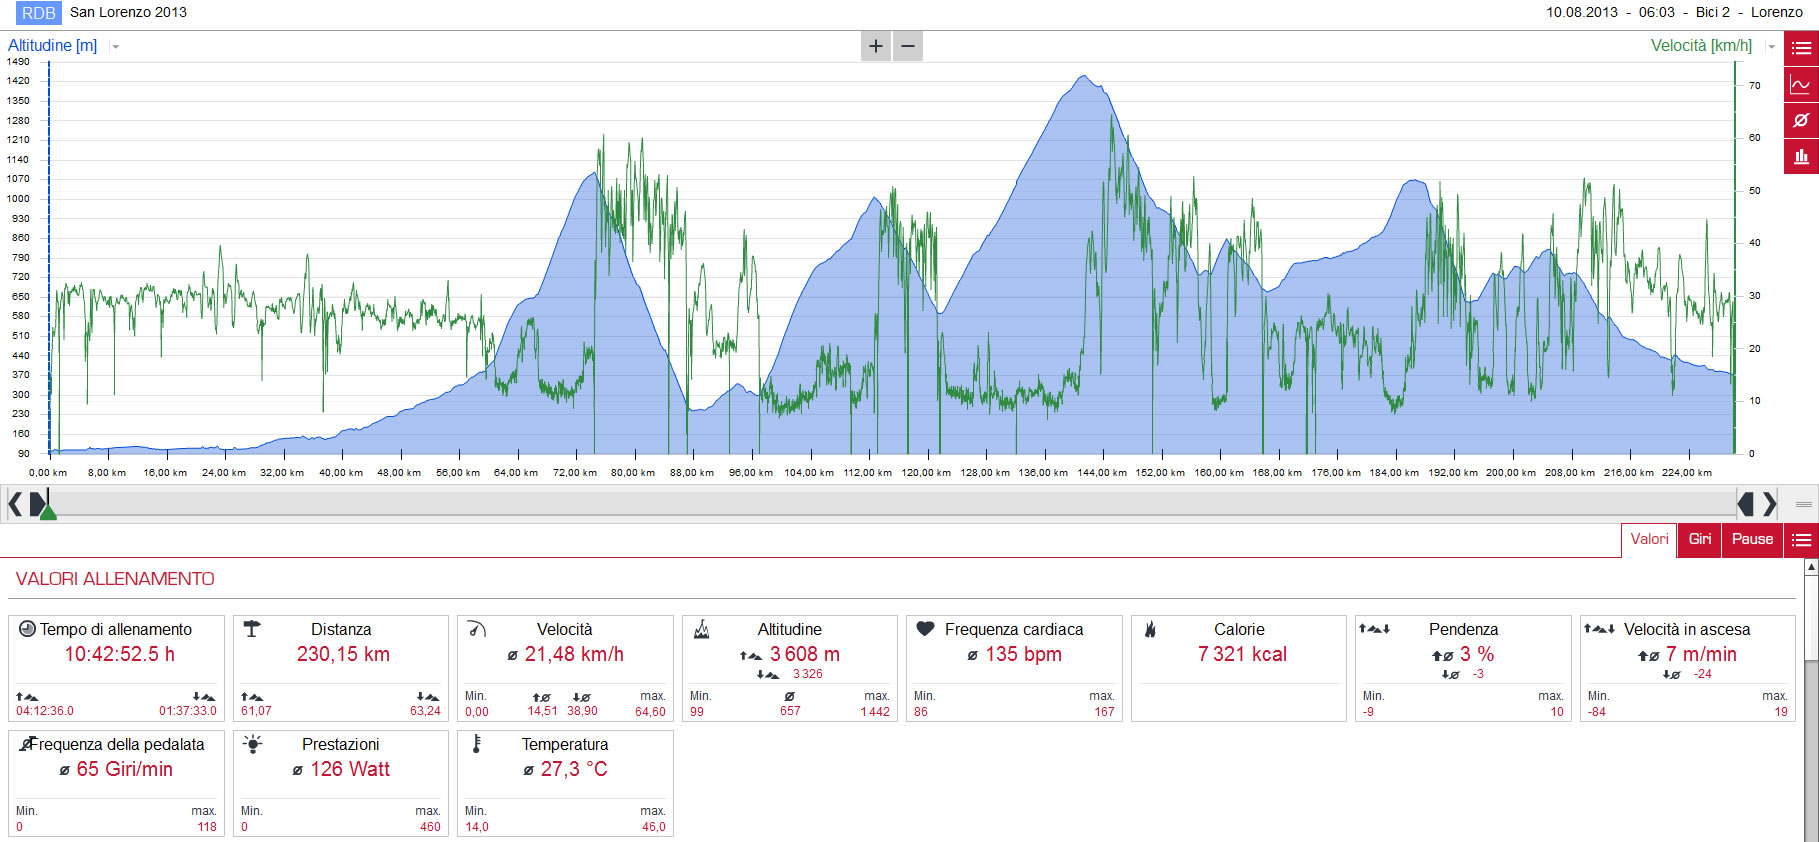The height and width of the screenshot is (842, 1819).
Task: Switch to the bar chart icon
Action: click(x=1801, y=156)
